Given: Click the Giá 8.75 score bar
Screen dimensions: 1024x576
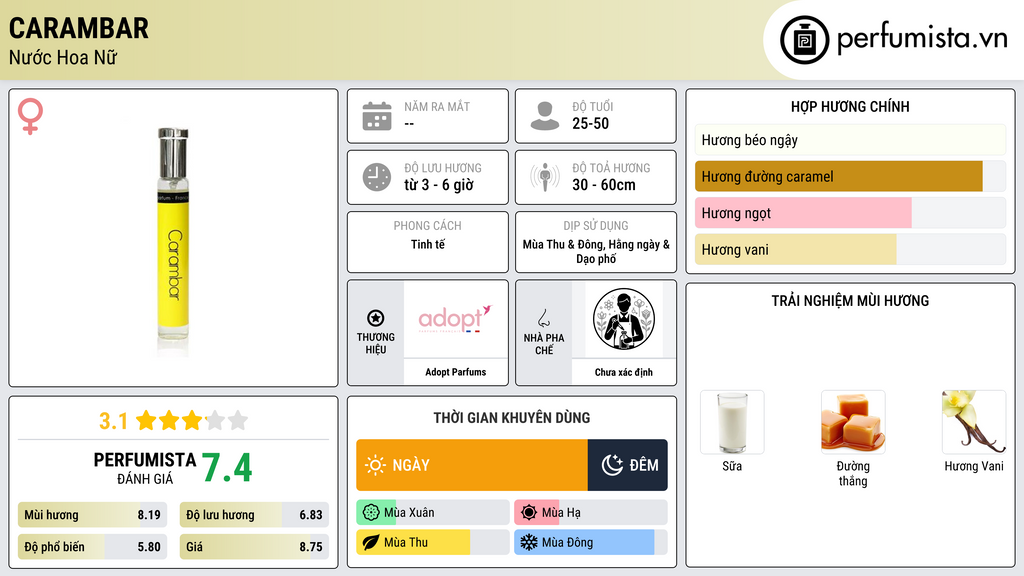Looking at the screenshot, I should [254, 547].
